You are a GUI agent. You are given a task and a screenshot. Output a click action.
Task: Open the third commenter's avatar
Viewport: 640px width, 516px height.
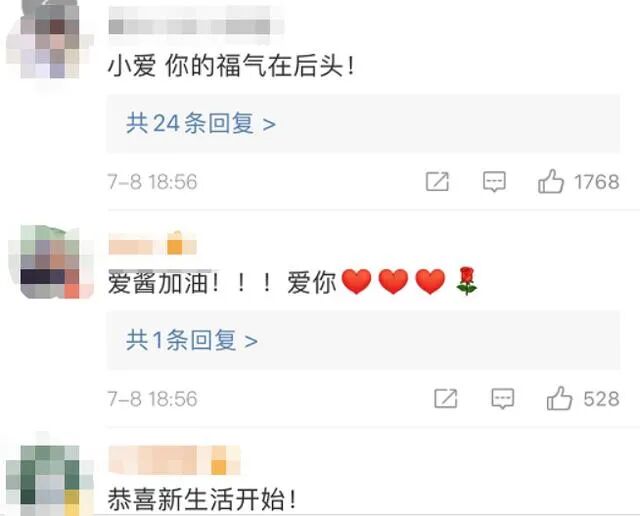(49, 478)
